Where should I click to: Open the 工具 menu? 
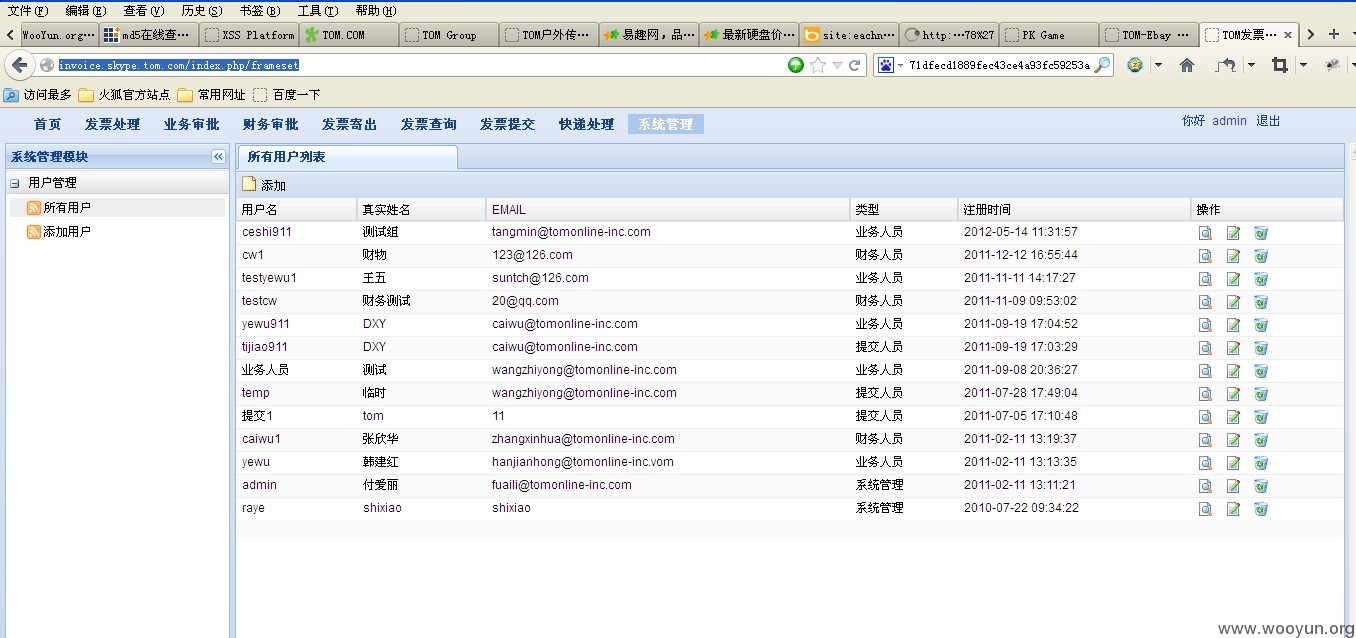318,11
